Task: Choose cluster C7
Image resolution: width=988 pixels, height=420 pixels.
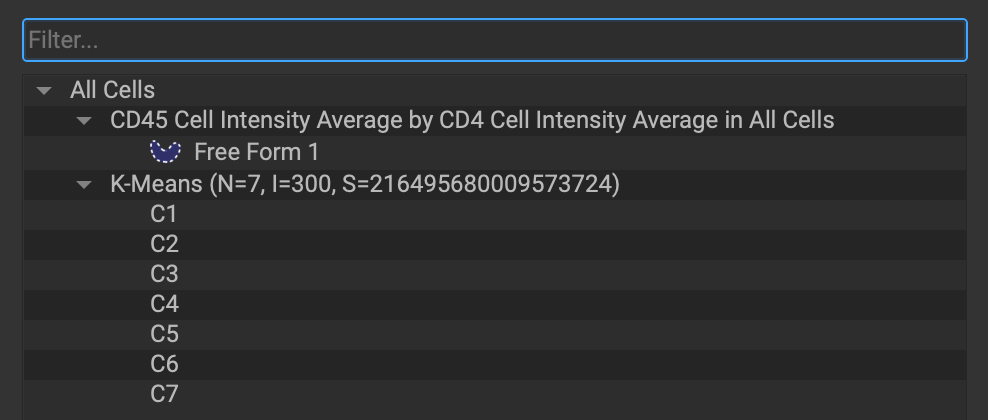Action: point(164,394)
